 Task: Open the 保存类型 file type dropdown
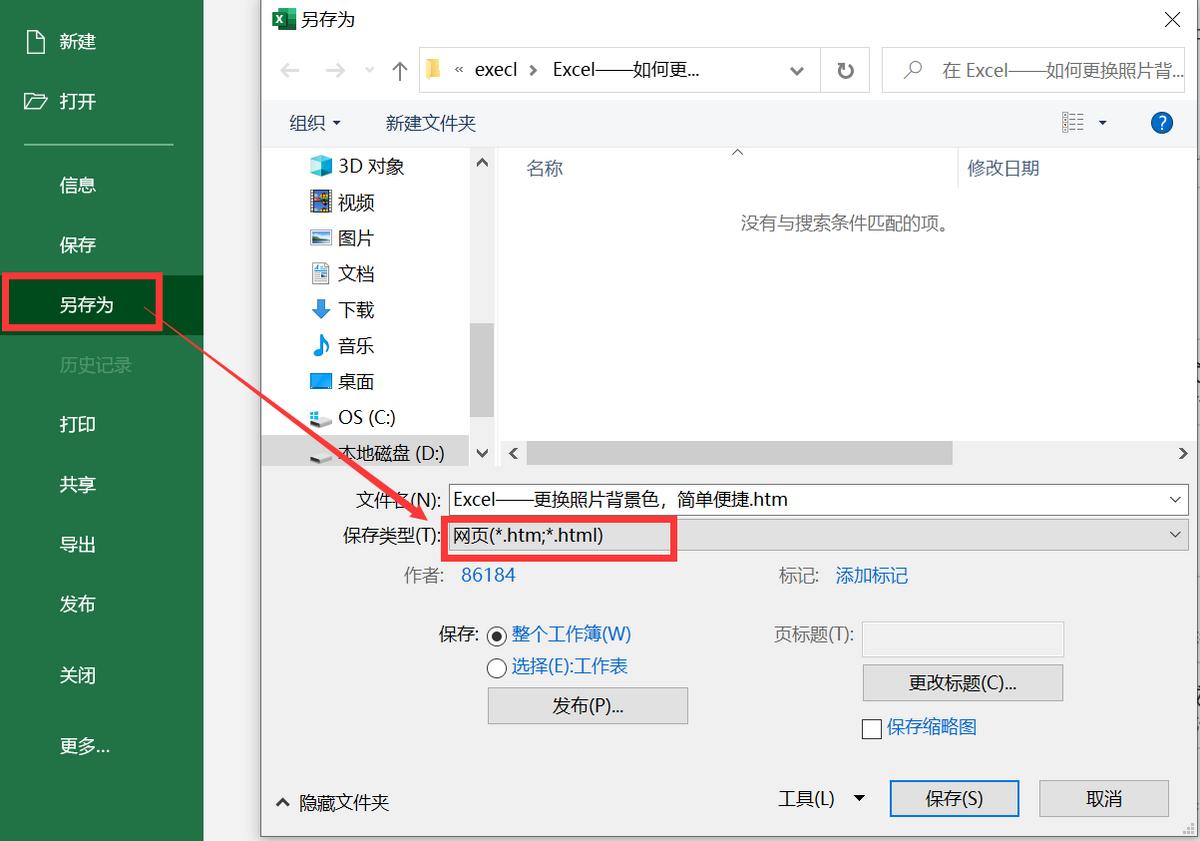[1176, 536]
